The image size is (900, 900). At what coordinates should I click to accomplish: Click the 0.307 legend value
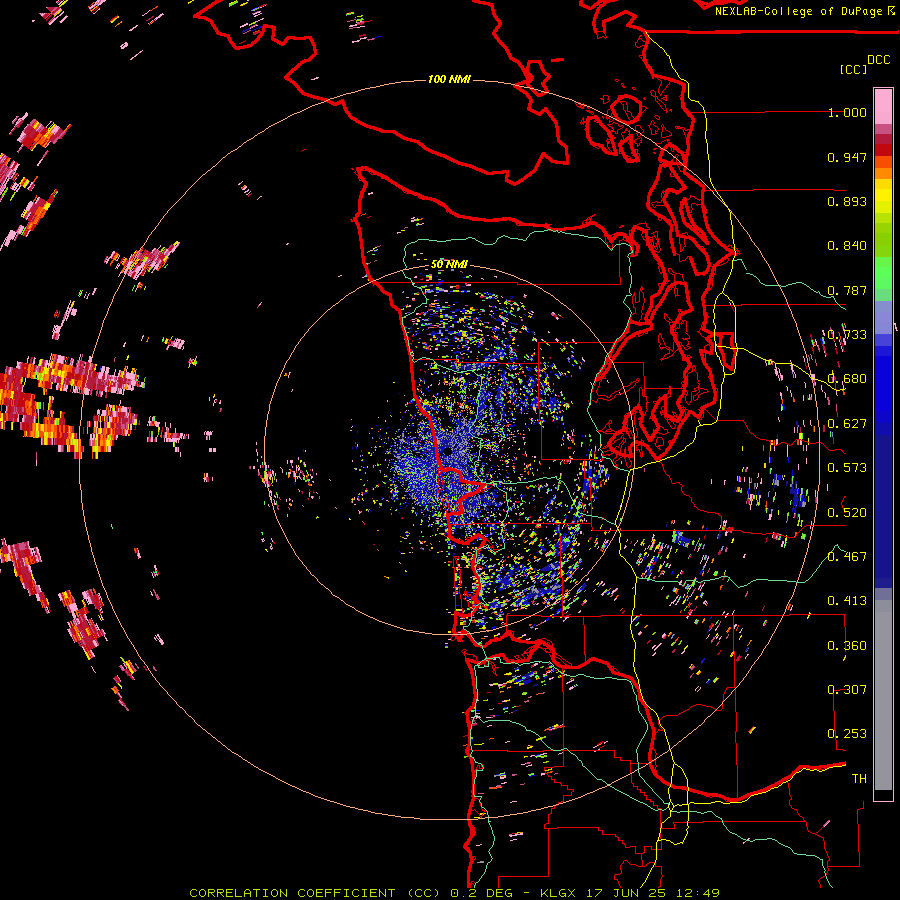[847, 690]
